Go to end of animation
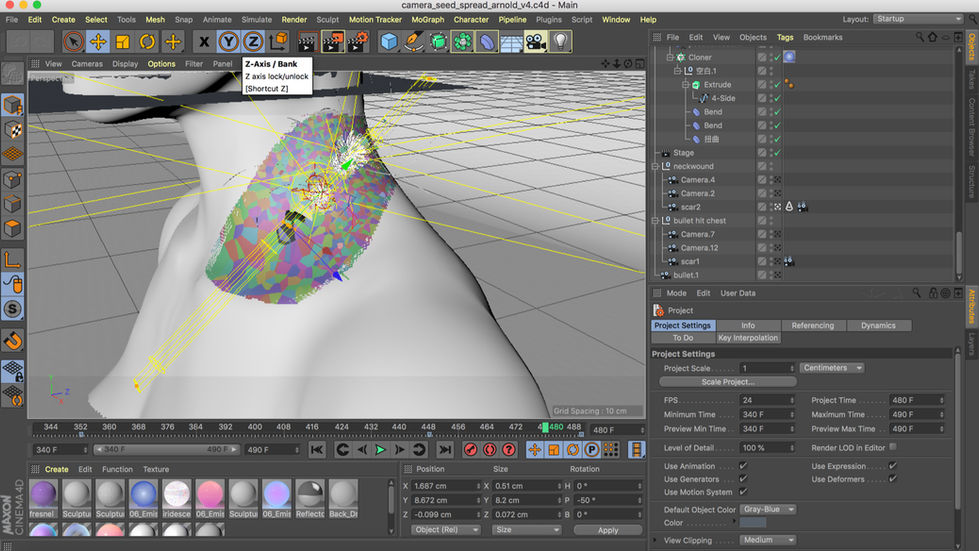Image resolution: width=979 pixels, height=551 pixels. coord(445,449)
